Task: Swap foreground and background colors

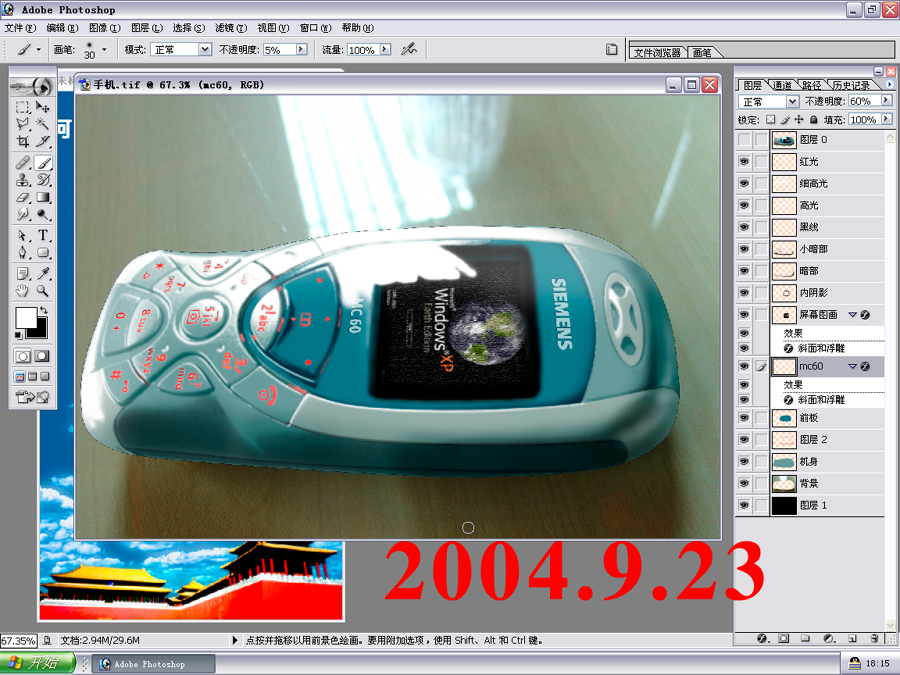Action: (x=43, y=310)
